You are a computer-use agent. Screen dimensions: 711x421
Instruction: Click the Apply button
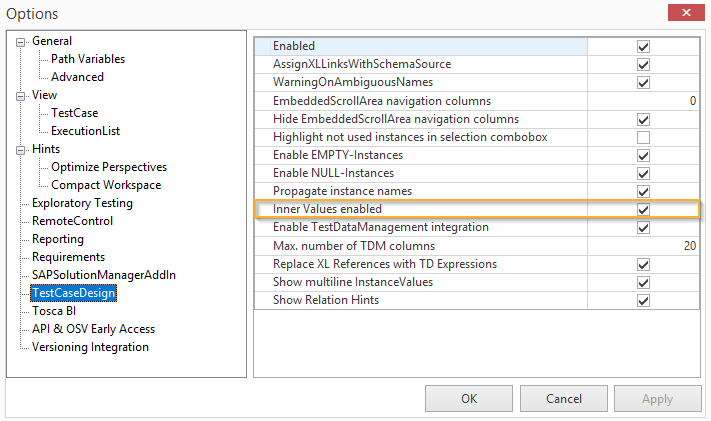pyautogui.click(x=657, y=398)
